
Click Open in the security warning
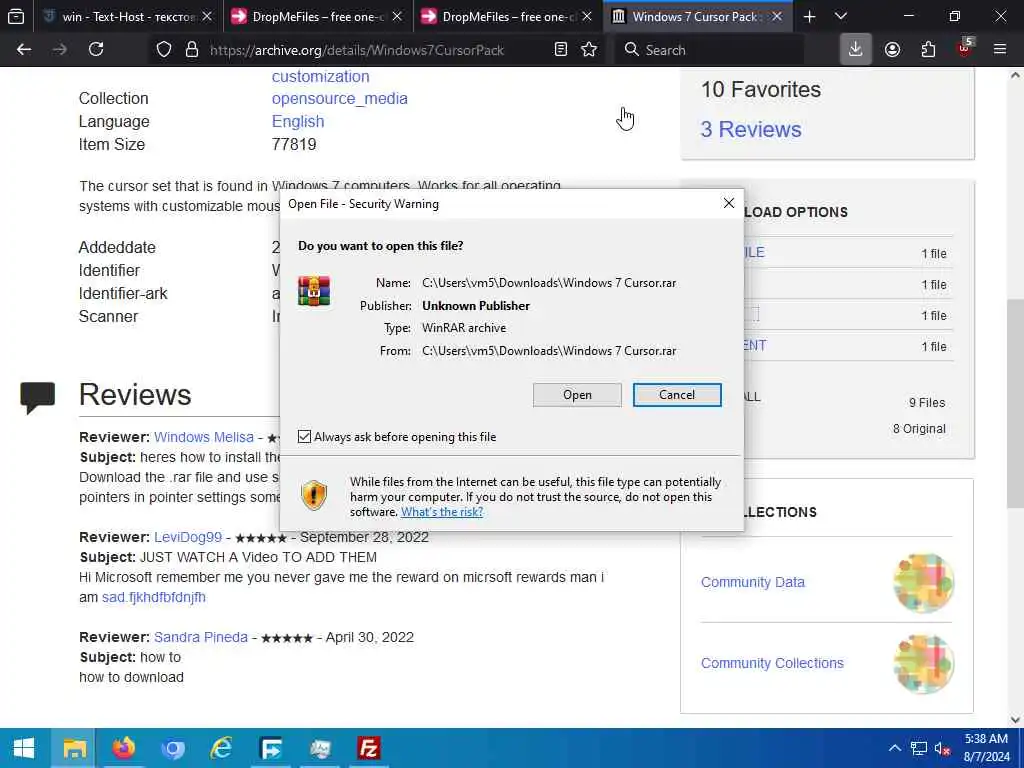577,394
